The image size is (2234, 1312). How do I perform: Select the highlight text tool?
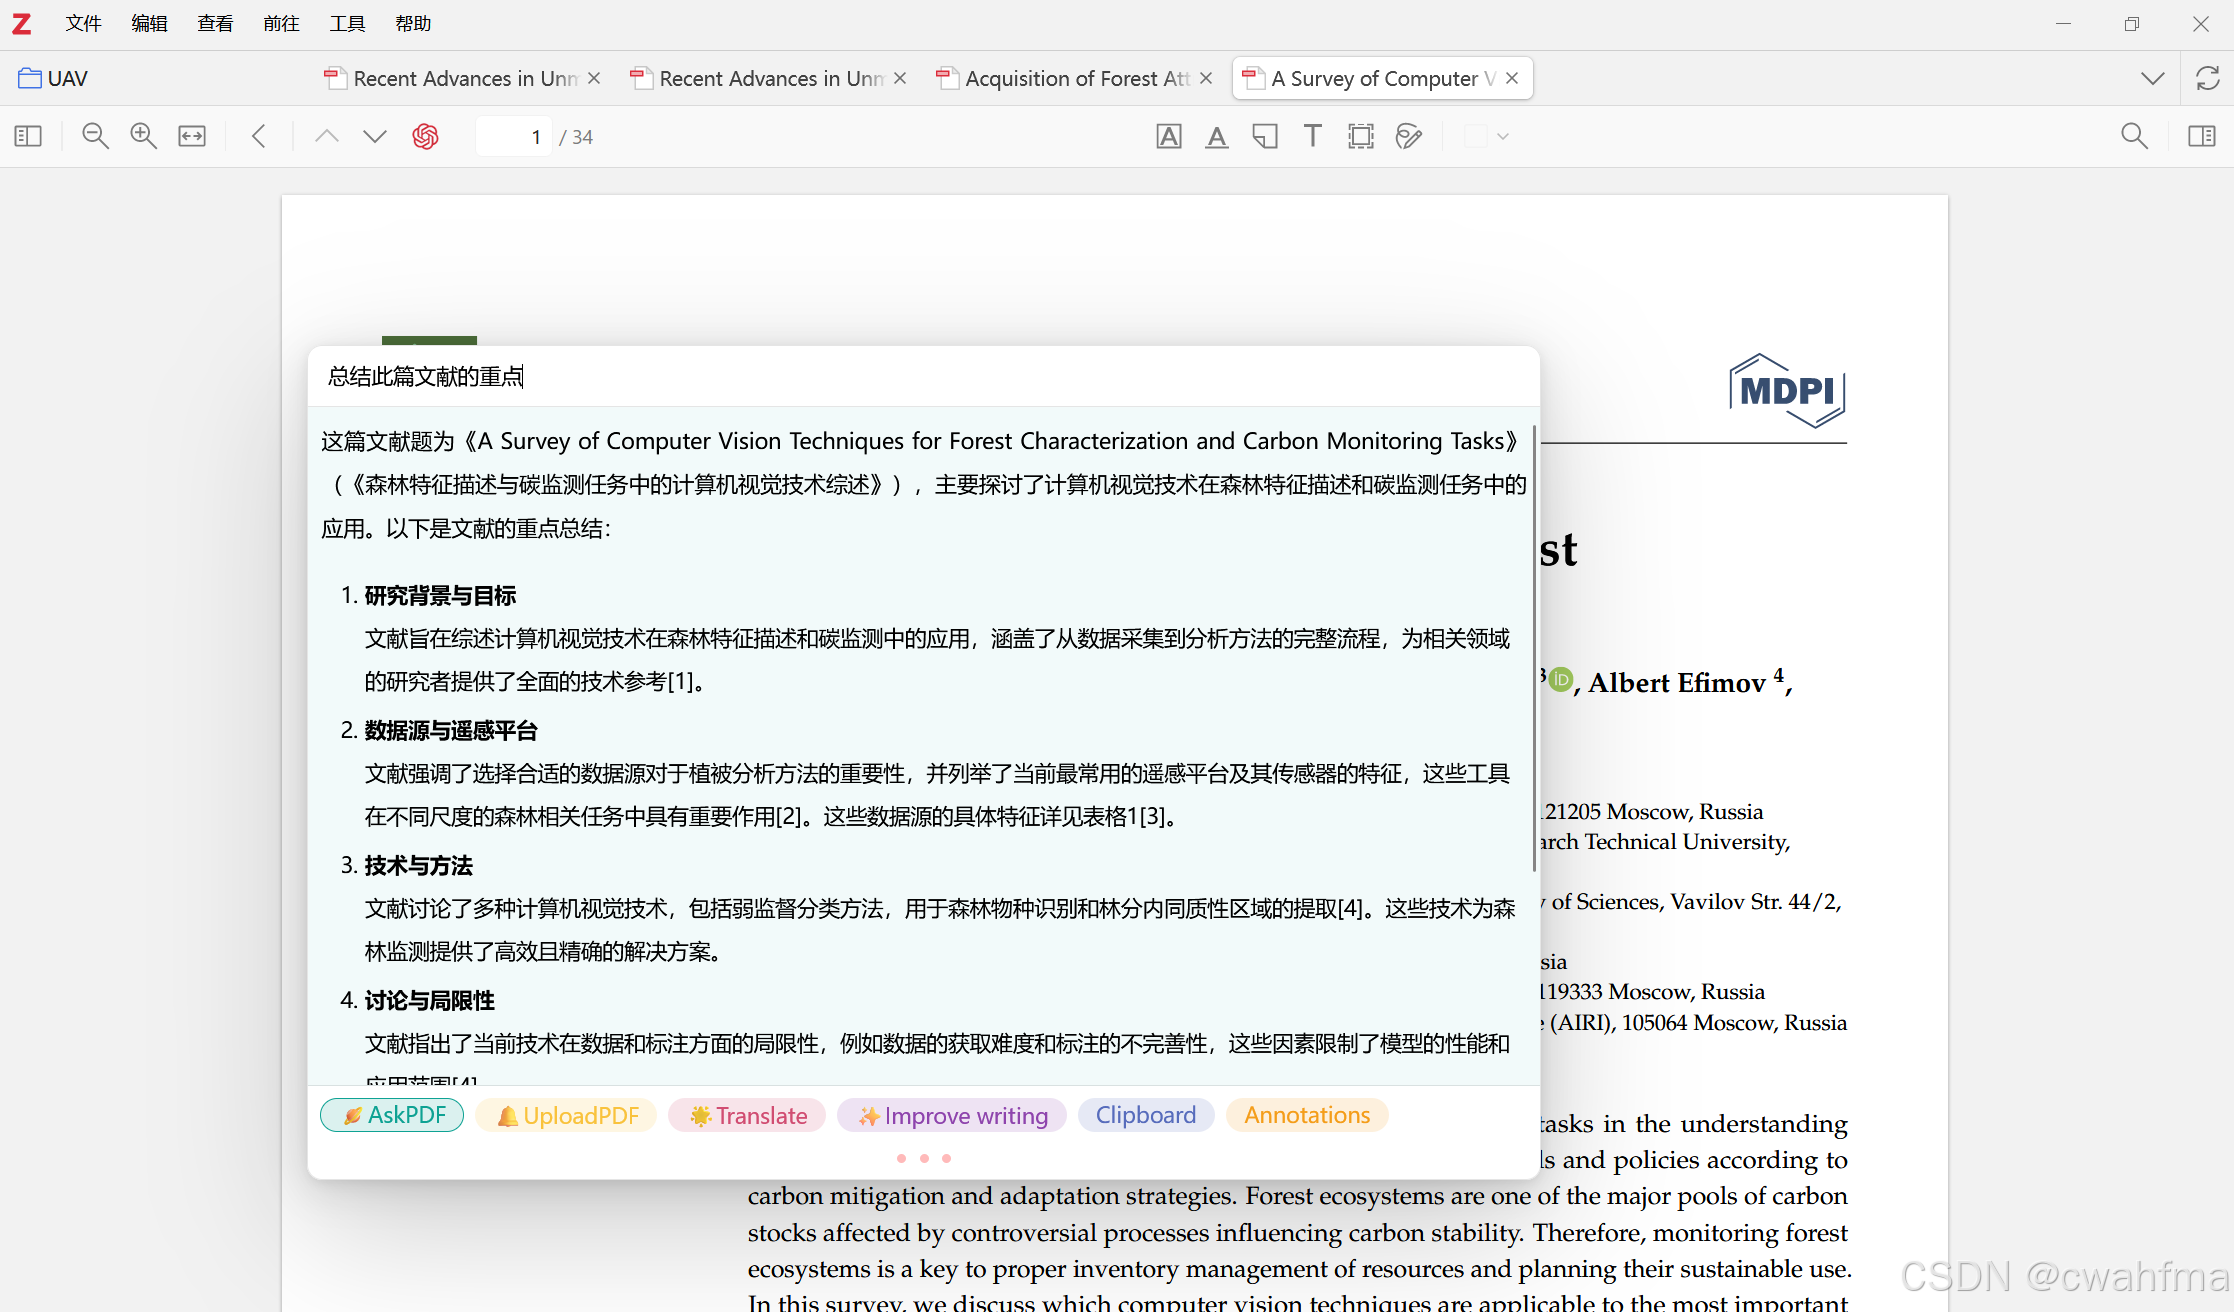[x=1168, y=136]
